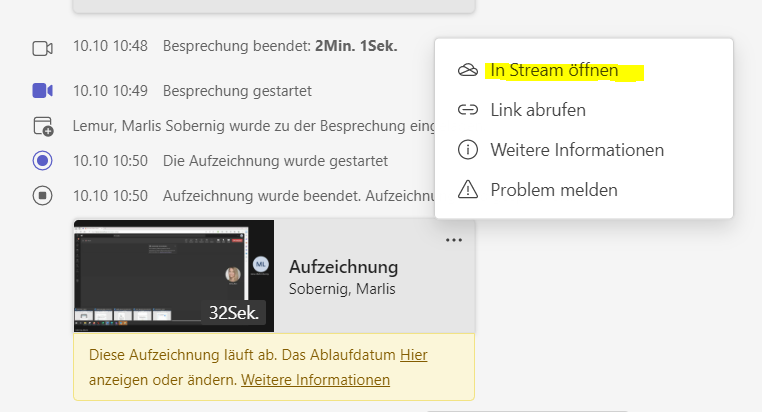
Task: Click the calendar-plus invitation icon
Action: [x=43, y=126]
